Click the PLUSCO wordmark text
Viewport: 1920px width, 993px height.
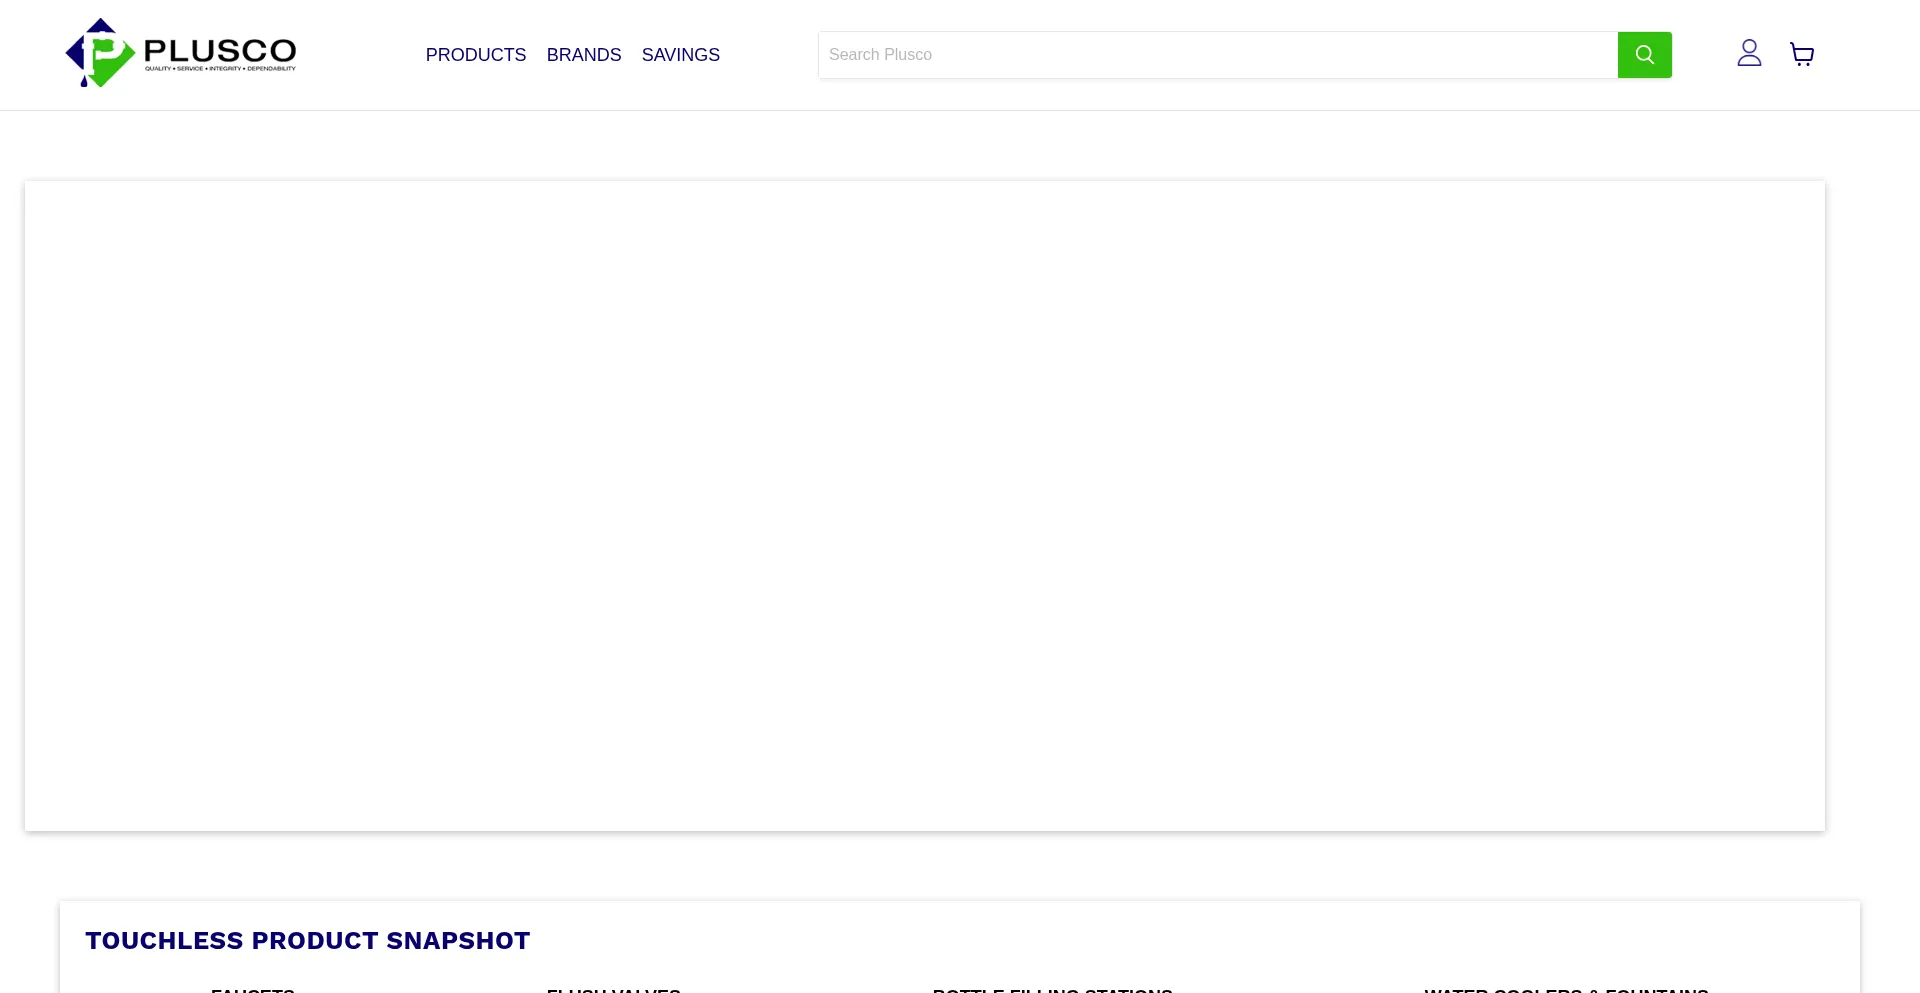[220, 50]
